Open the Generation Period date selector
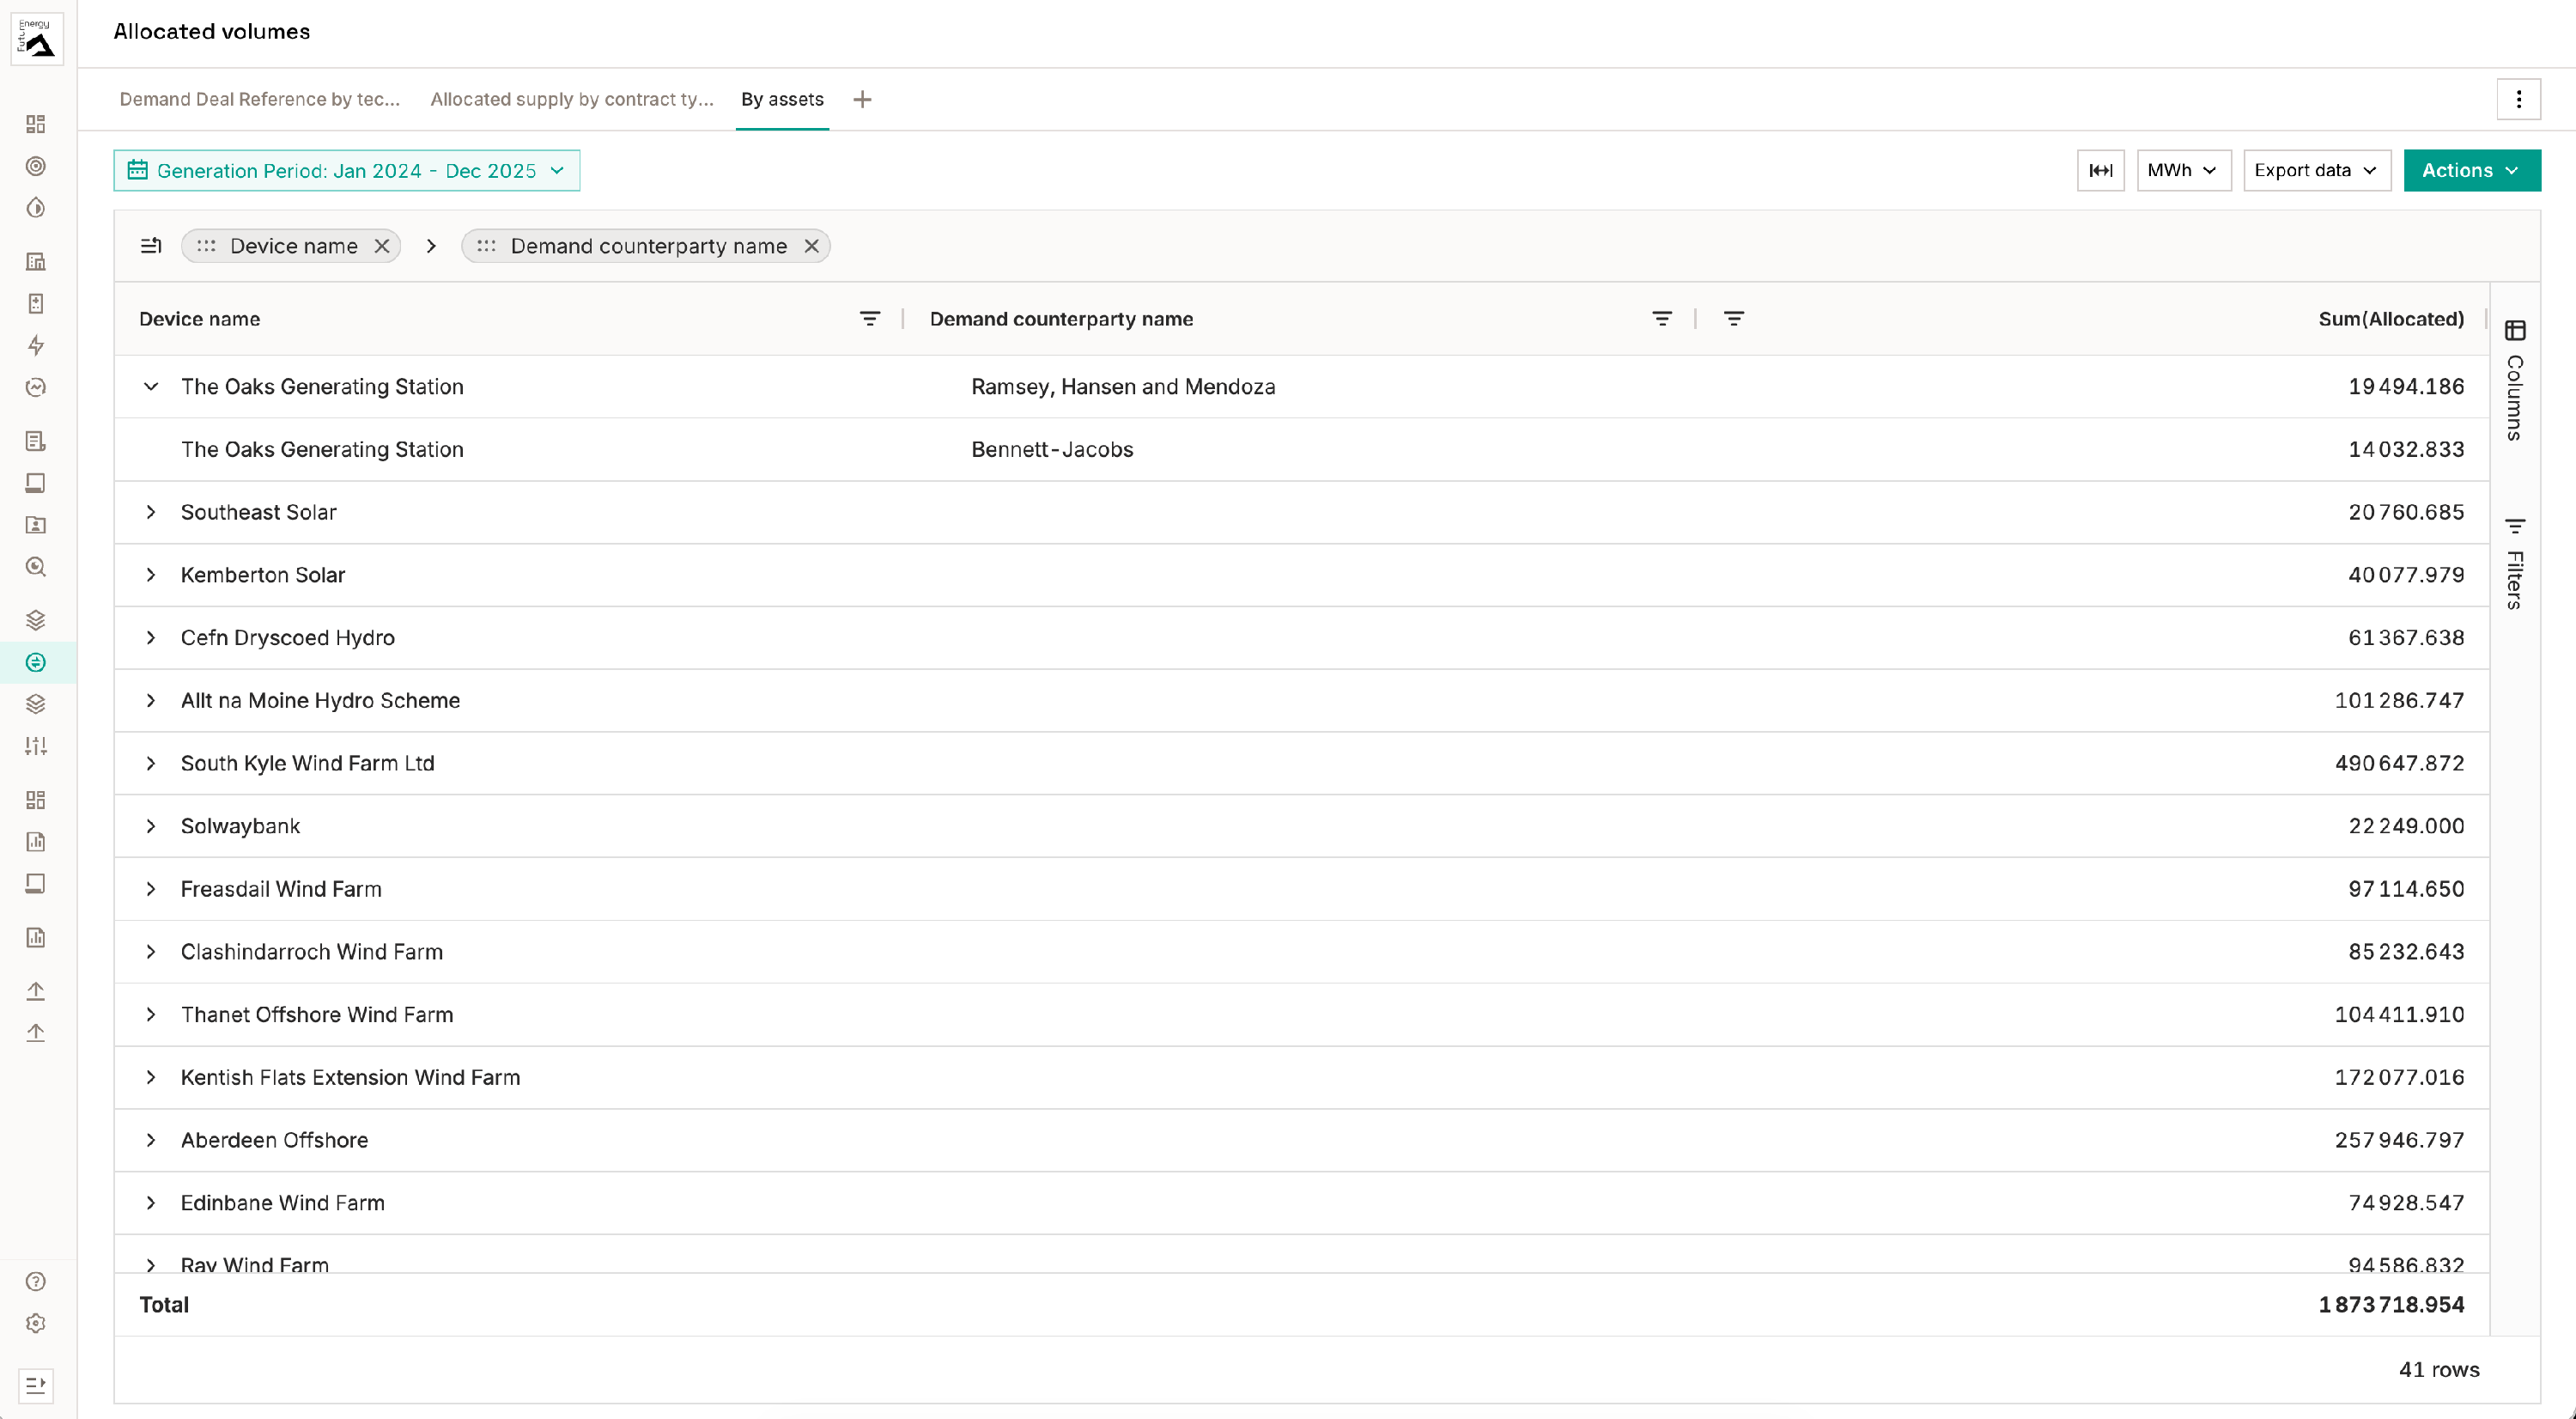This screenshot has width=2576, height=1419. point(347,170)
